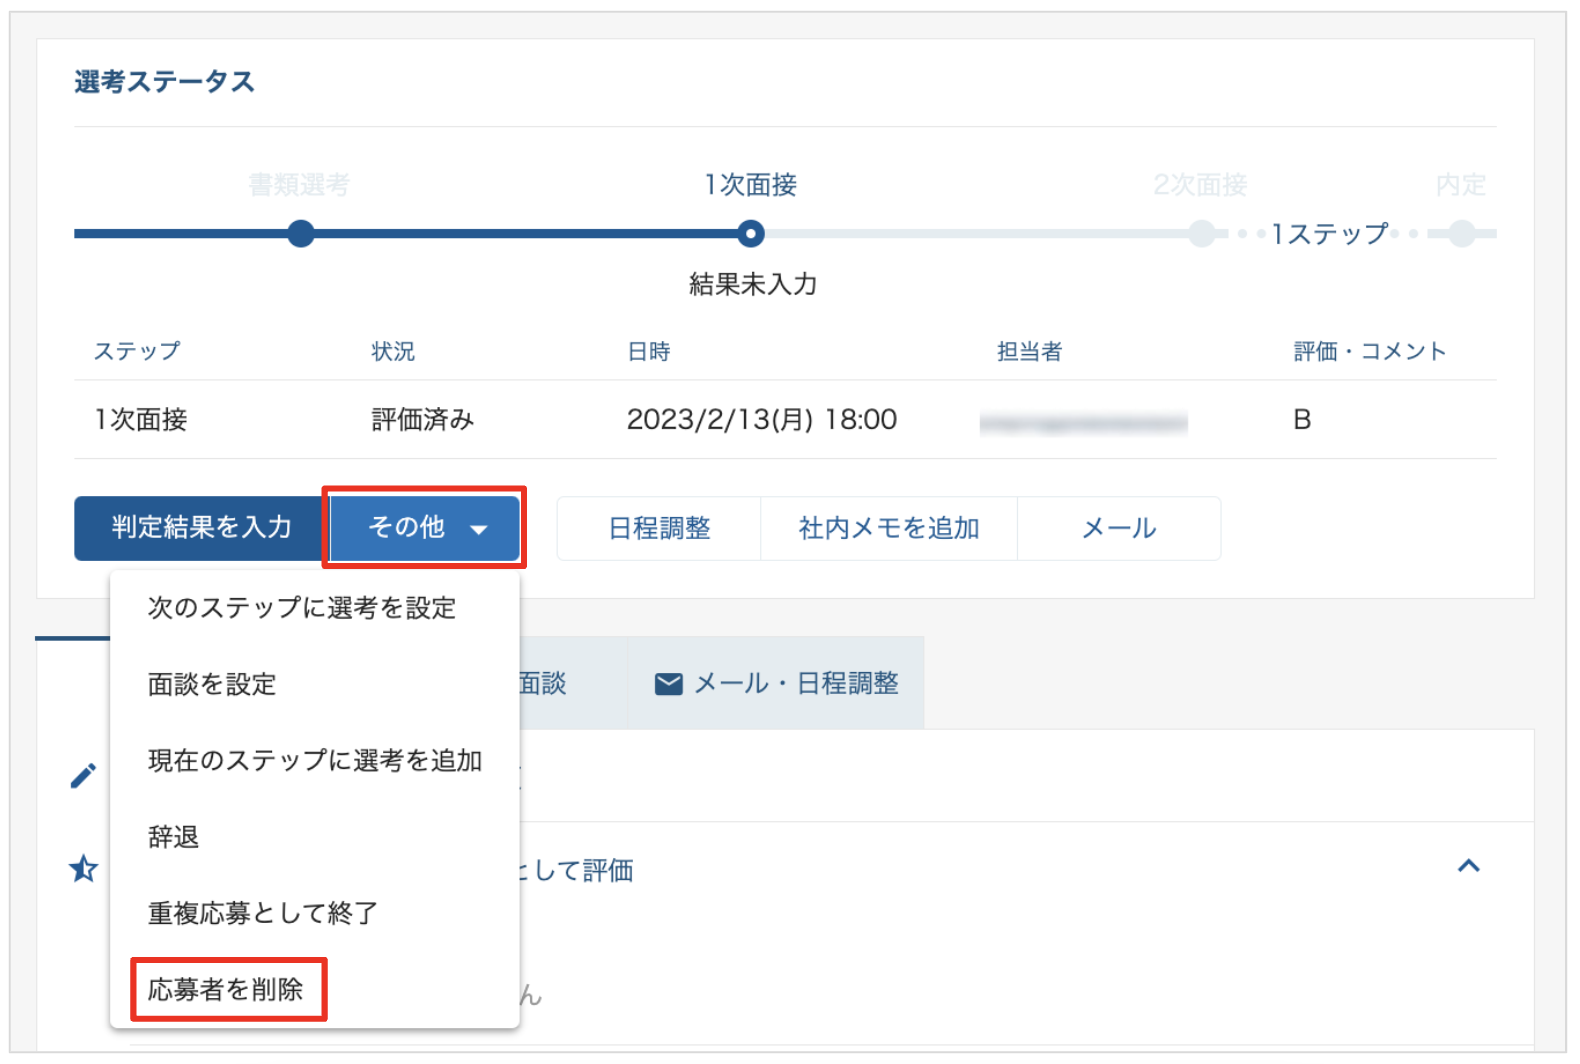Collapse the evaluation section with chevron up
Screen dimensions: 1580x1064
(1468, 866)
